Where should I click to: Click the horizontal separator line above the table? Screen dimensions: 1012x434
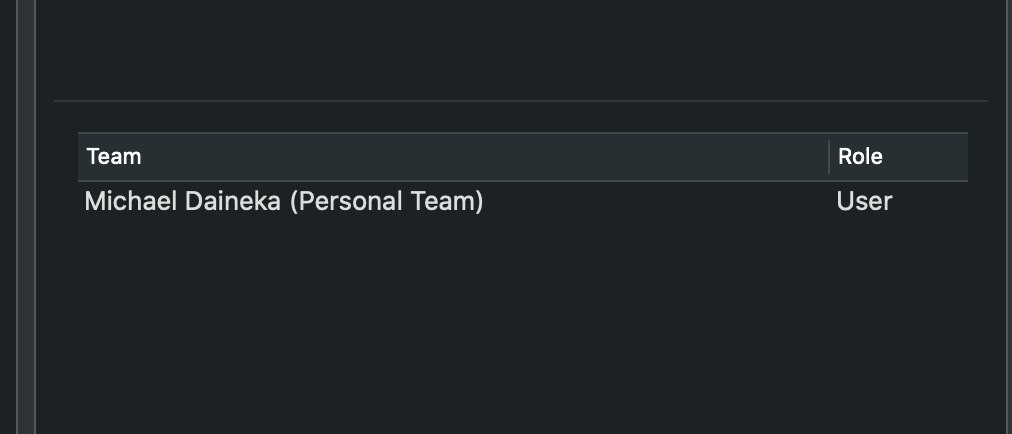[521, 101]
